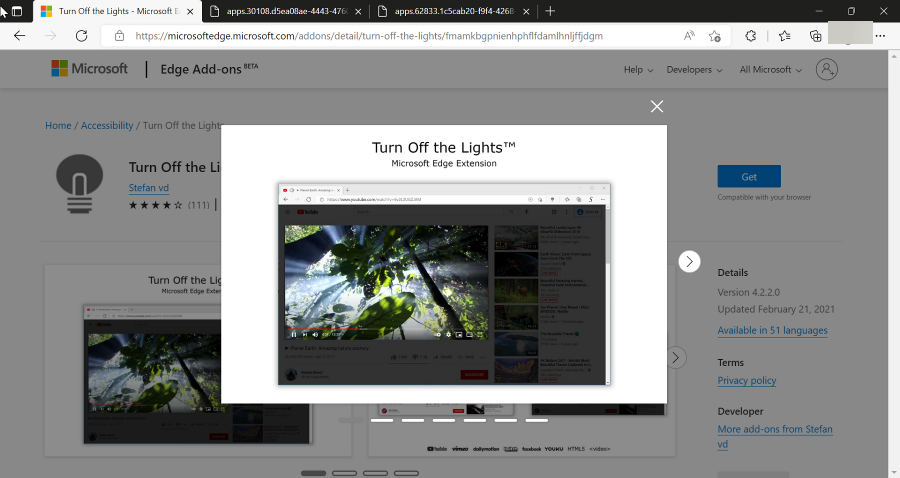The height and width of the screenshot is (478, 900).
Task: Click the Get button
Action: point(749,177)
